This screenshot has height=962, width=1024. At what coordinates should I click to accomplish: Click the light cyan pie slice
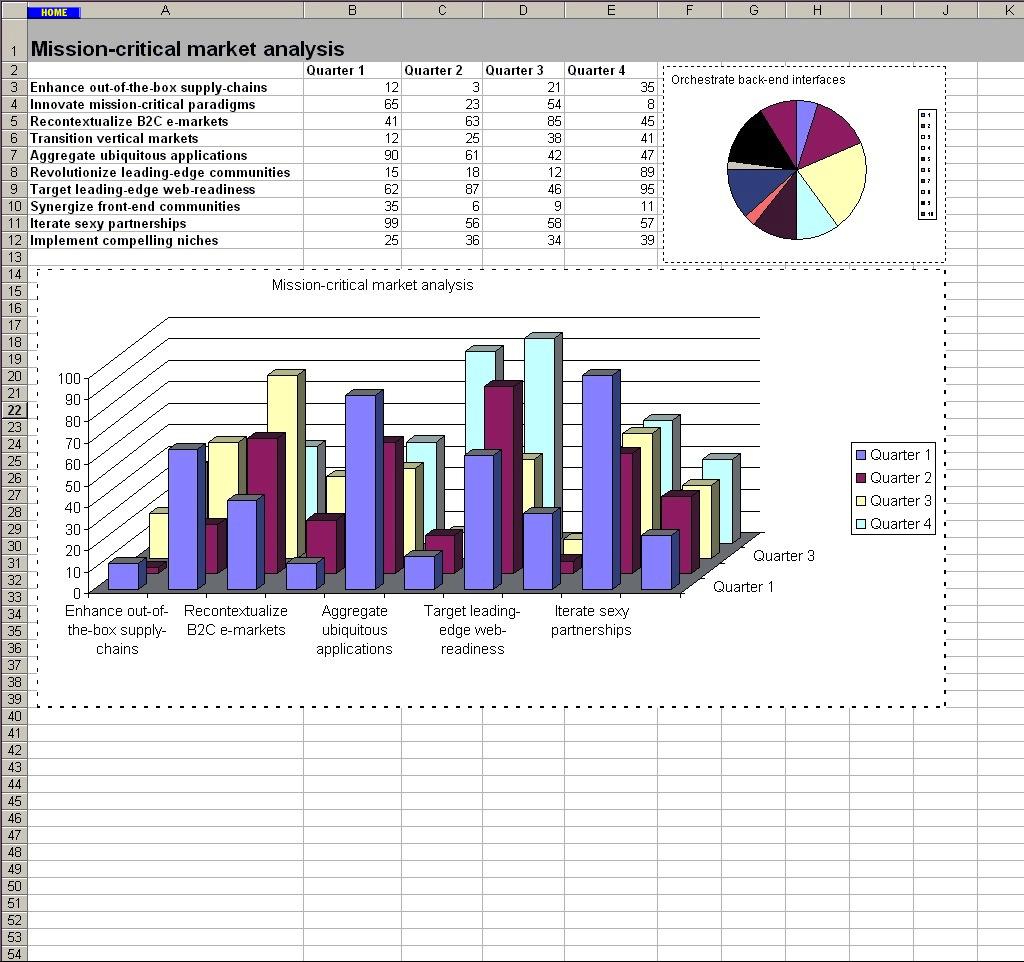(x=813, y=214)
